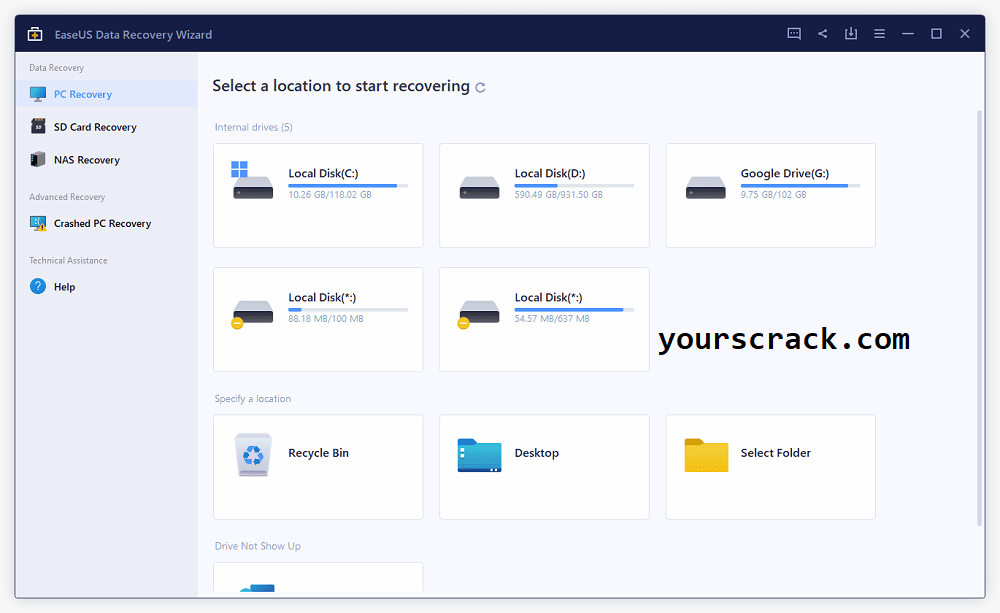Click the text 10.26 GB/118.02 GB
This screenshot has height=613, width=1000.
[x=330, y=195]
